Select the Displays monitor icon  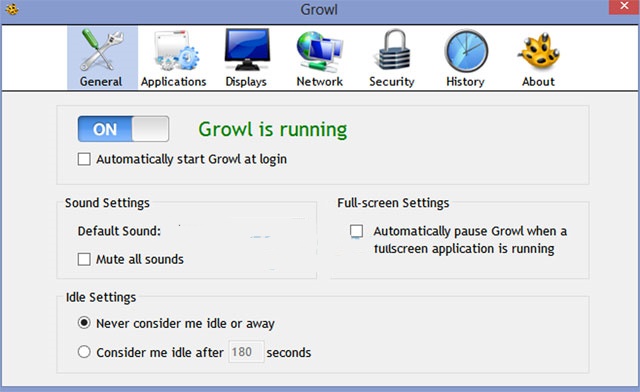[x=247, y=58]
